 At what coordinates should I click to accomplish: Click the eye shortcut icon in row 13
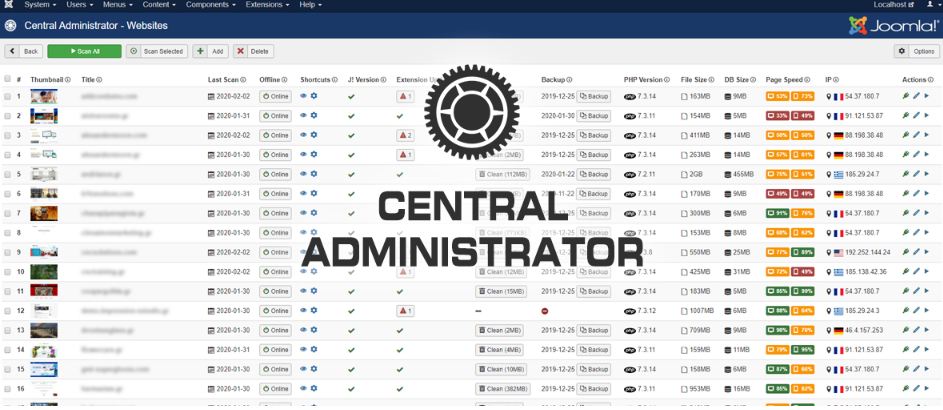click(x=304, y=329)
